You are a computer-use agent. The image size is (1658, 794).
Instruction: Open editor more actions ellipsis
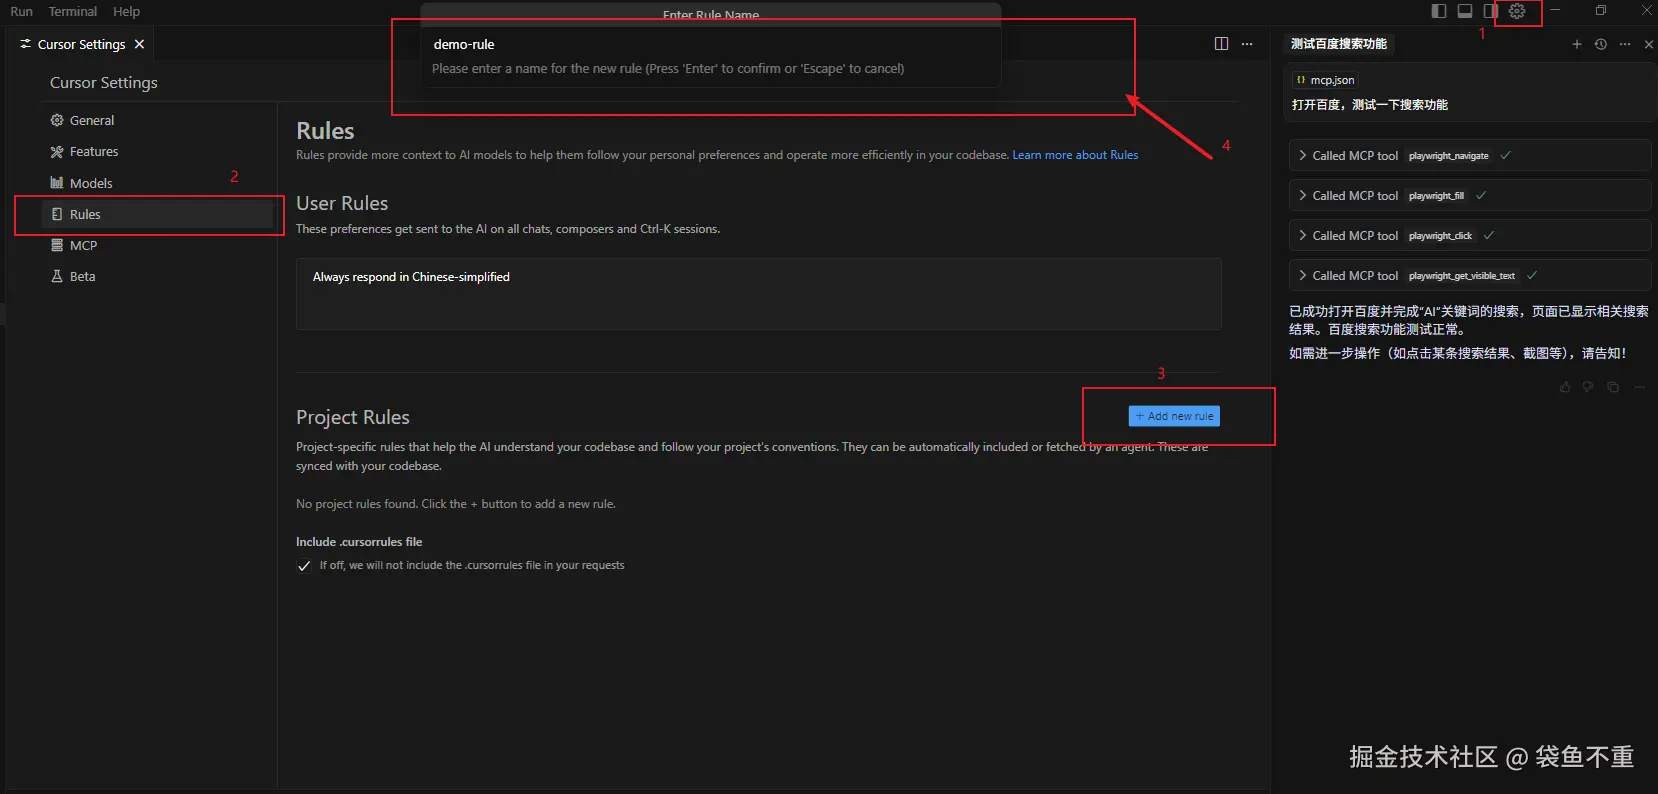tap(1247, 44)
